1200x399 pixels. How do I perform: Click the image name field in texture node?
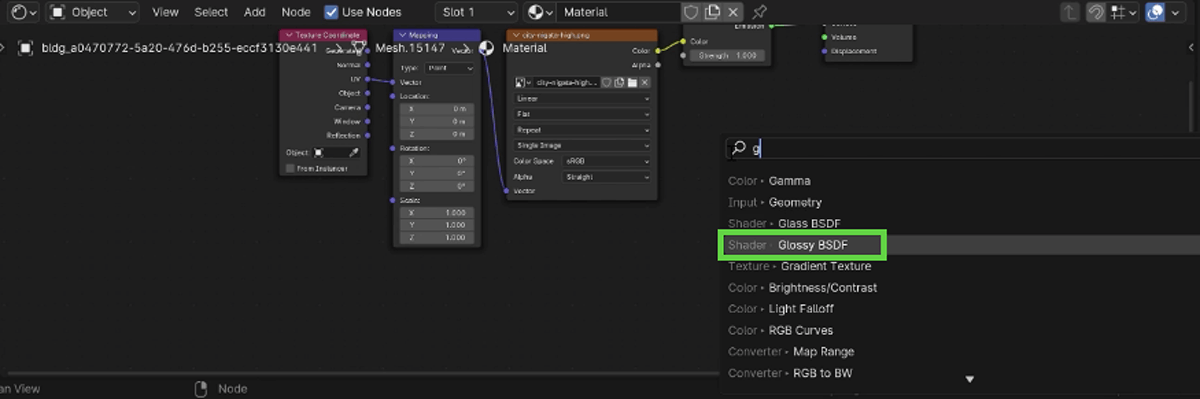tap(567, 83)
